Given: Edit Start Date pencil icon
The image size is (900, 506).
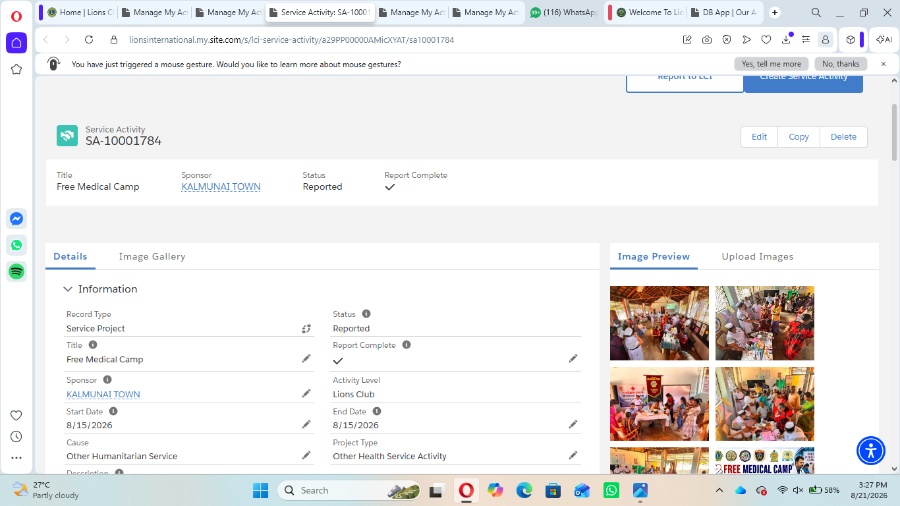Looking at the screenshot, I should [x=307, y=424].
